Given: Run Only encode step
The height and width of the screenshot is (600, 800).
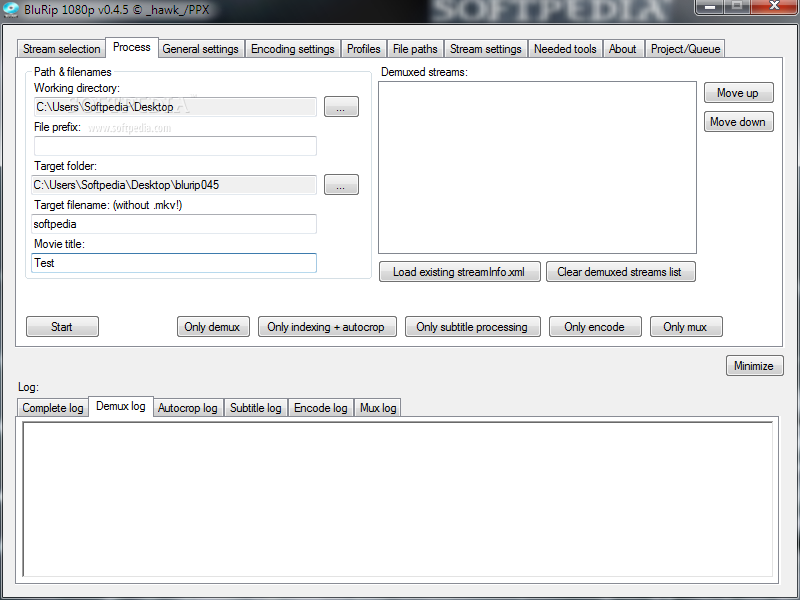Looking at the screenshot, I should coord(595,327).
